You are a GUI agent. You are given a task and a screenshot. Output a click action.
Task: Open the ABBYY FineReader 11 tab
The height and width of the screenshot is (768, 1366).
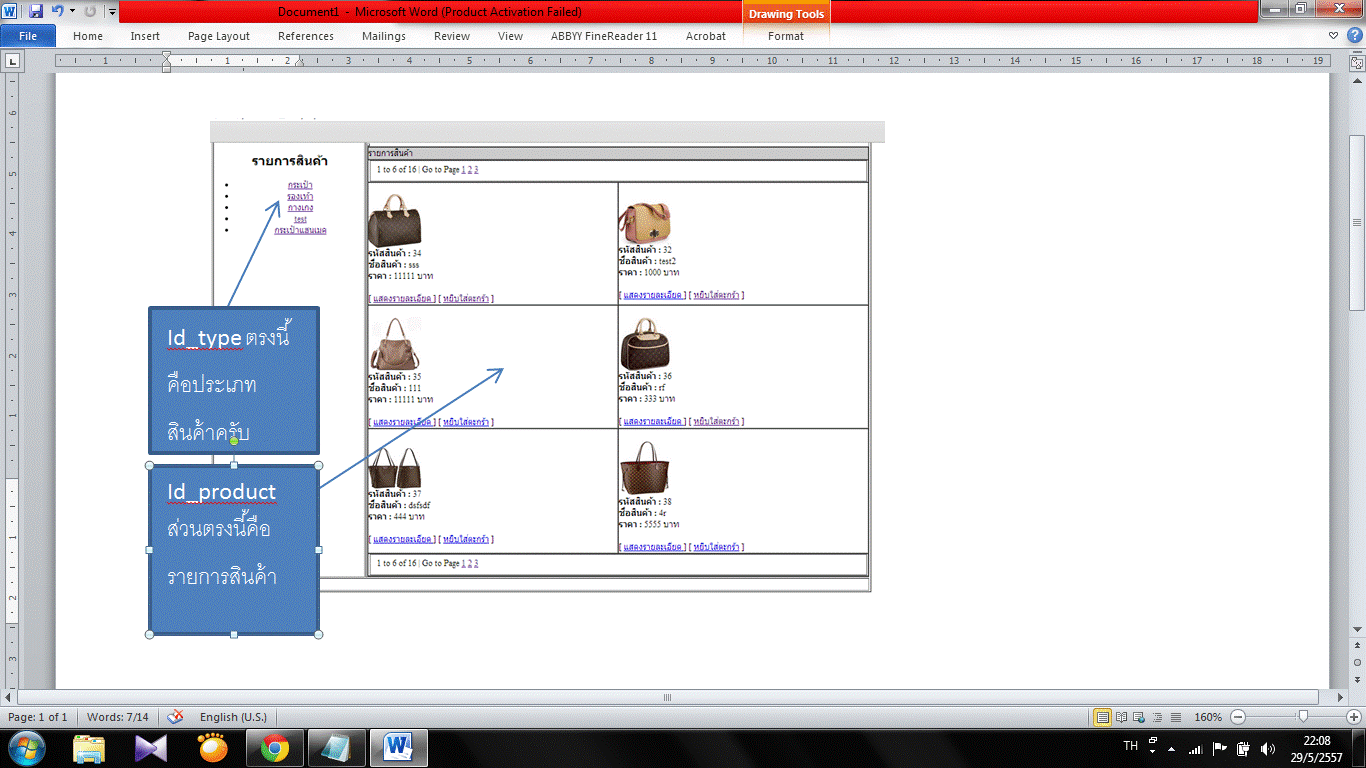click(x=604, y=36)
